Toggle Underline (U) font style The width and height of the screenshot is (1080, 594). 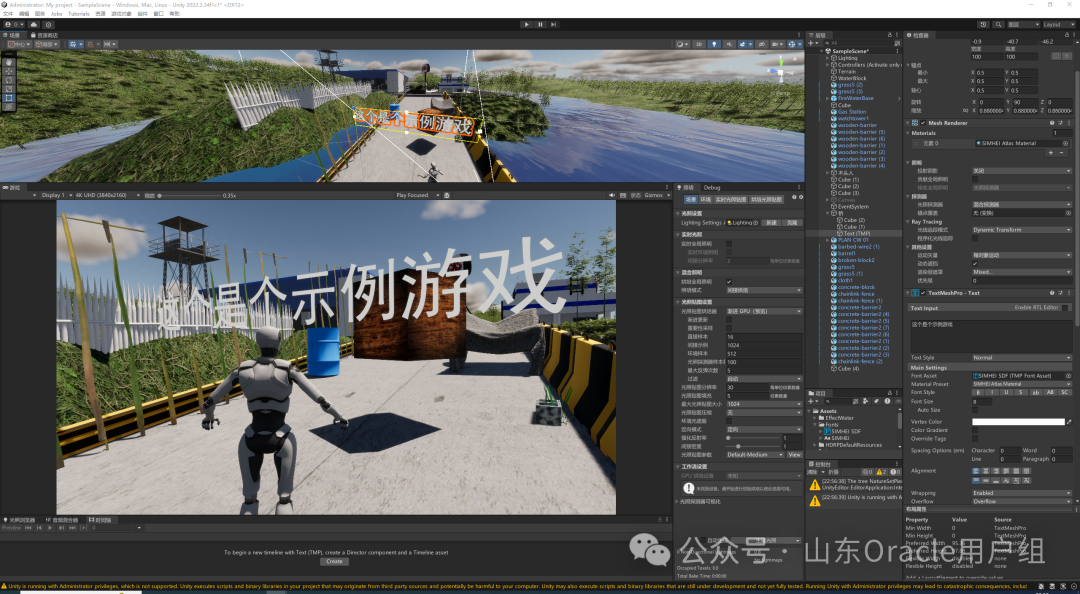[x=1006, y=392]
